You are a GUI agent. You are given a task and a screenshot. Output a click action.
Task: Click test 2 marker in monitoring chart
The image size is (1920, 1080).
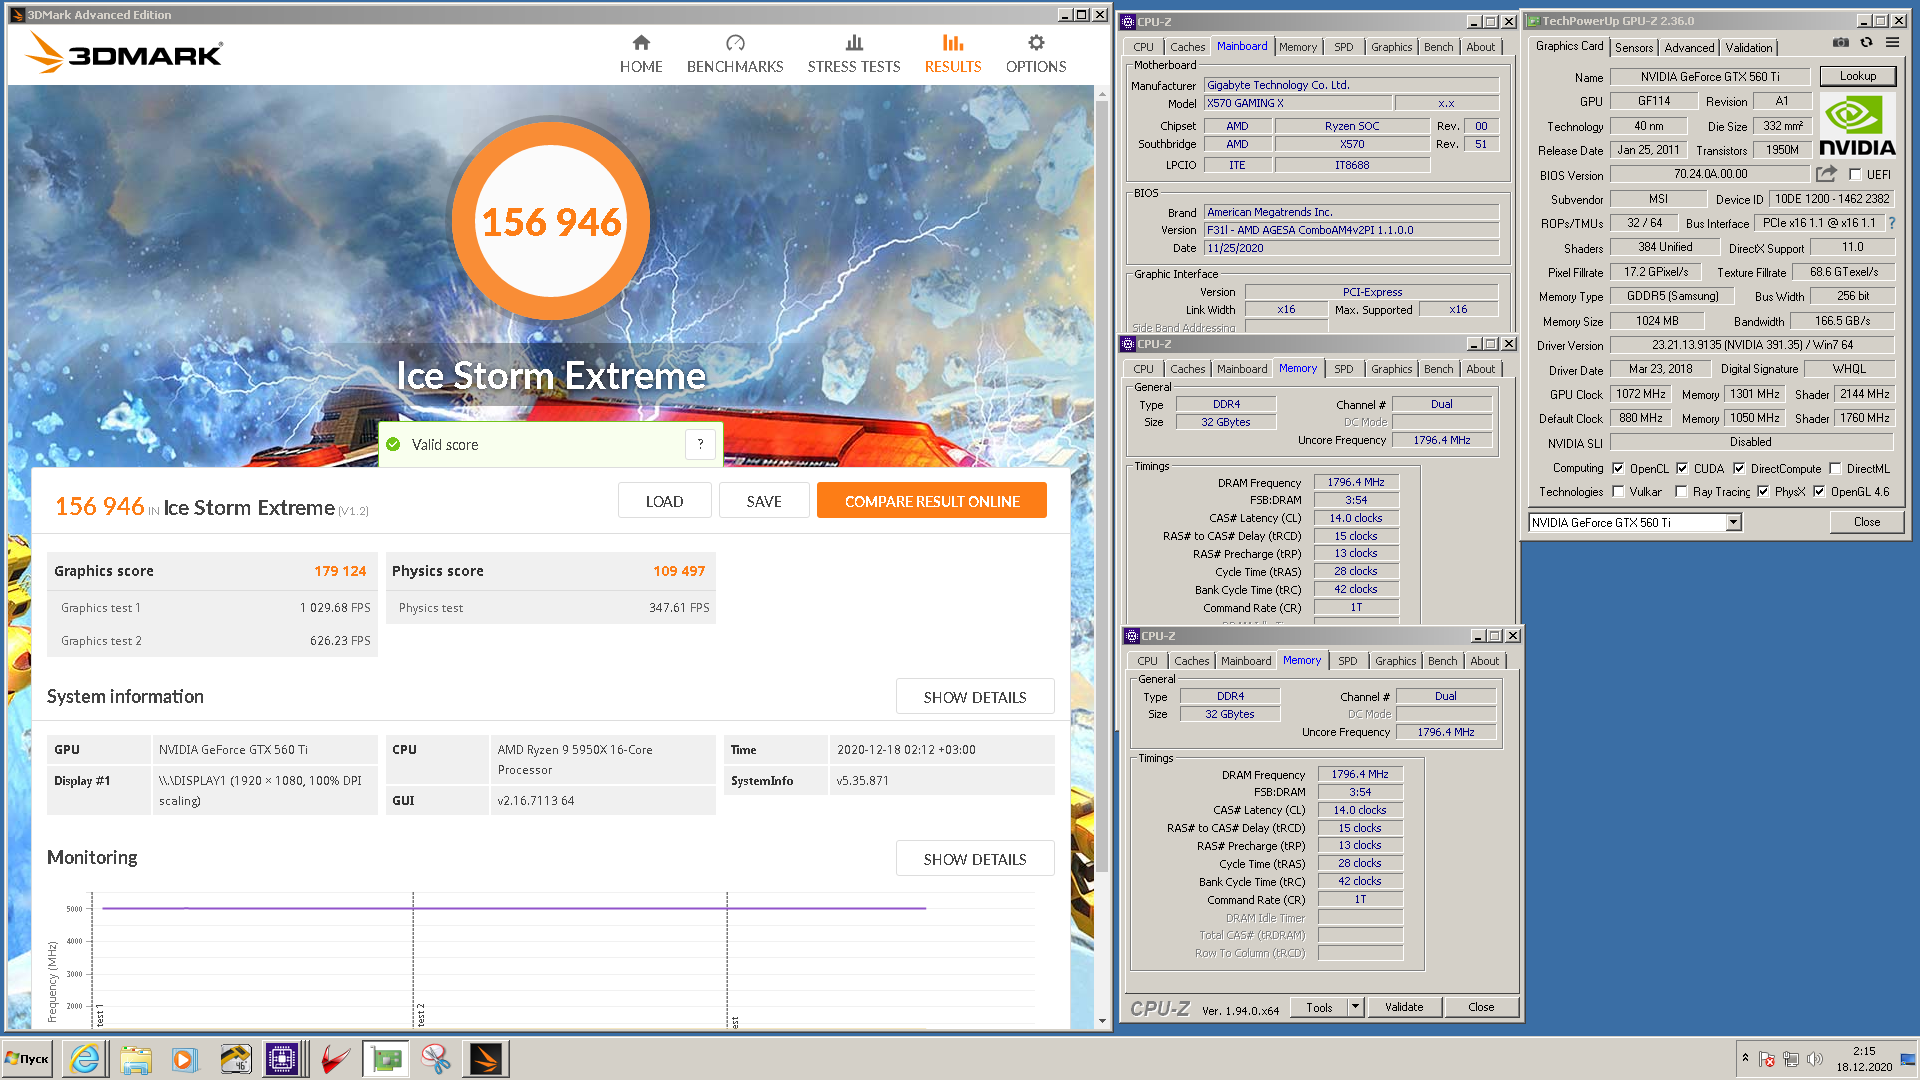(421, 1015)
